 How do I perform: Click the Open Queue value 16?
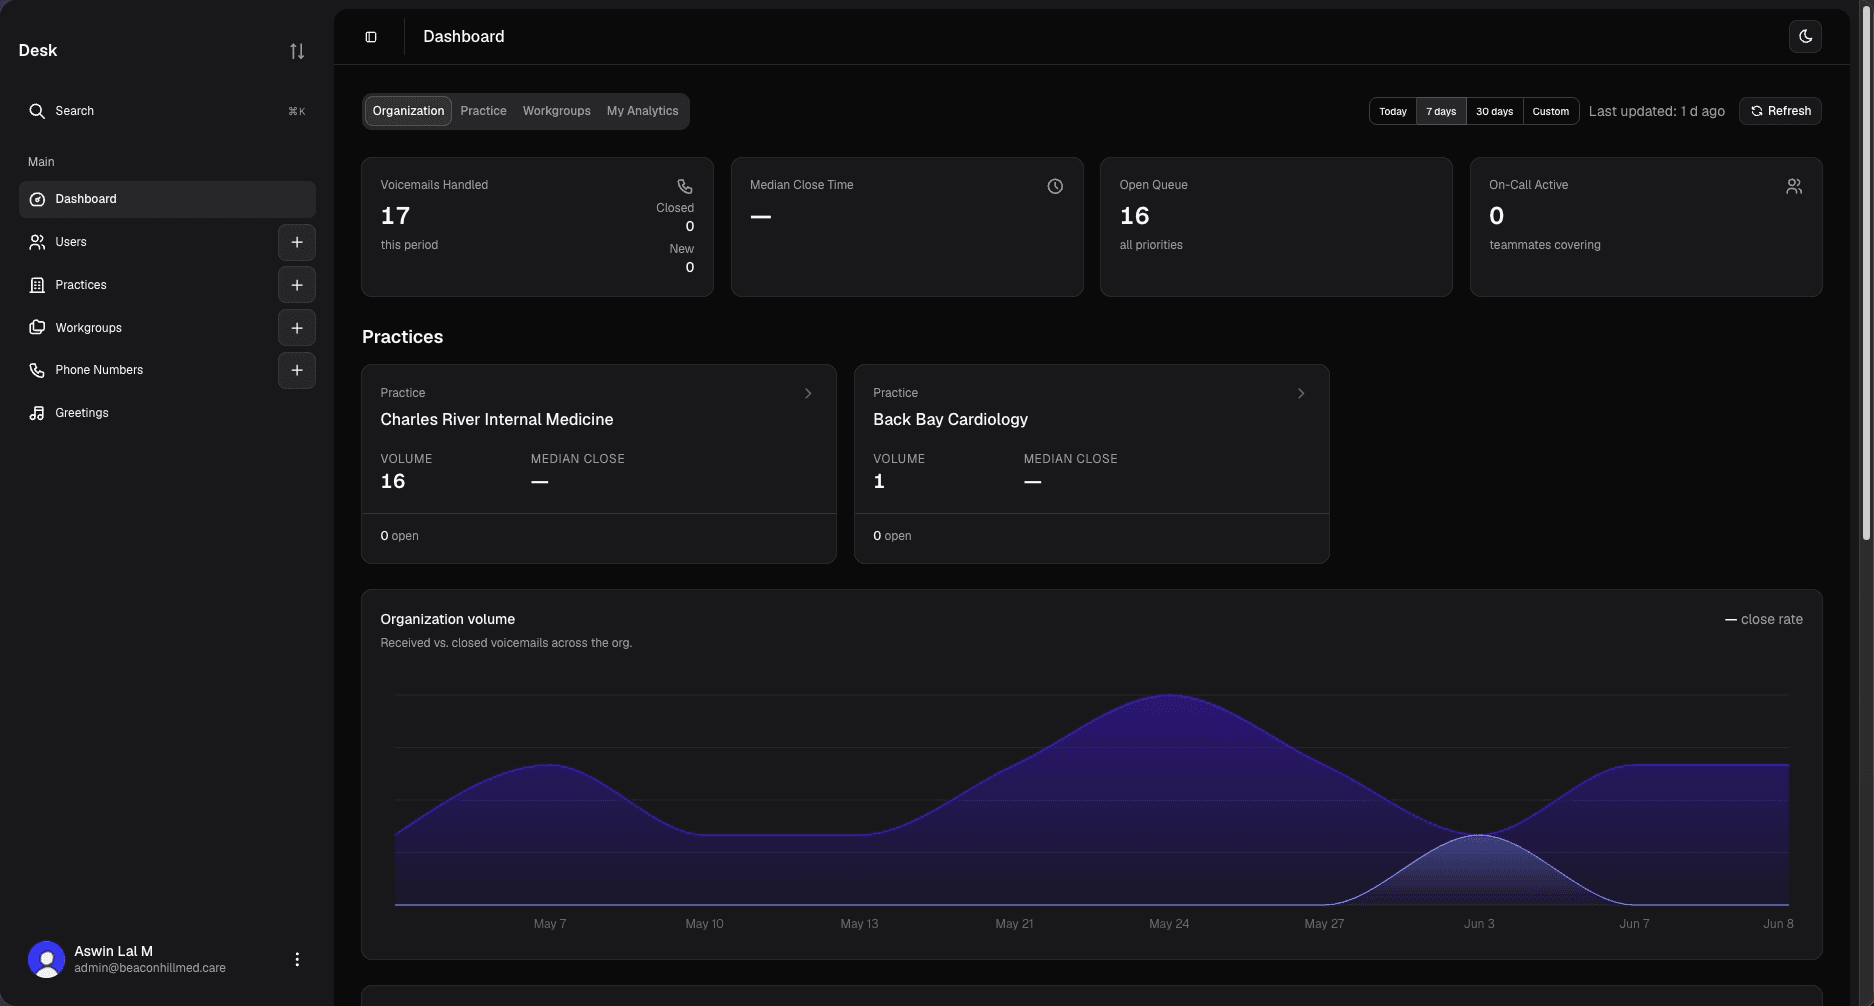click(1134, 216)
